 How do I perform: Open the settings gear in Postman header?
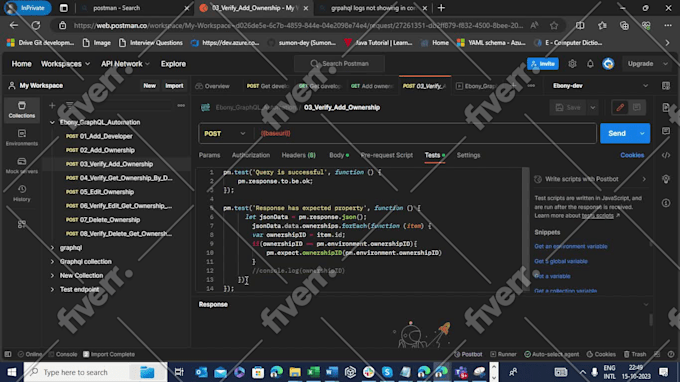point(572,64)
